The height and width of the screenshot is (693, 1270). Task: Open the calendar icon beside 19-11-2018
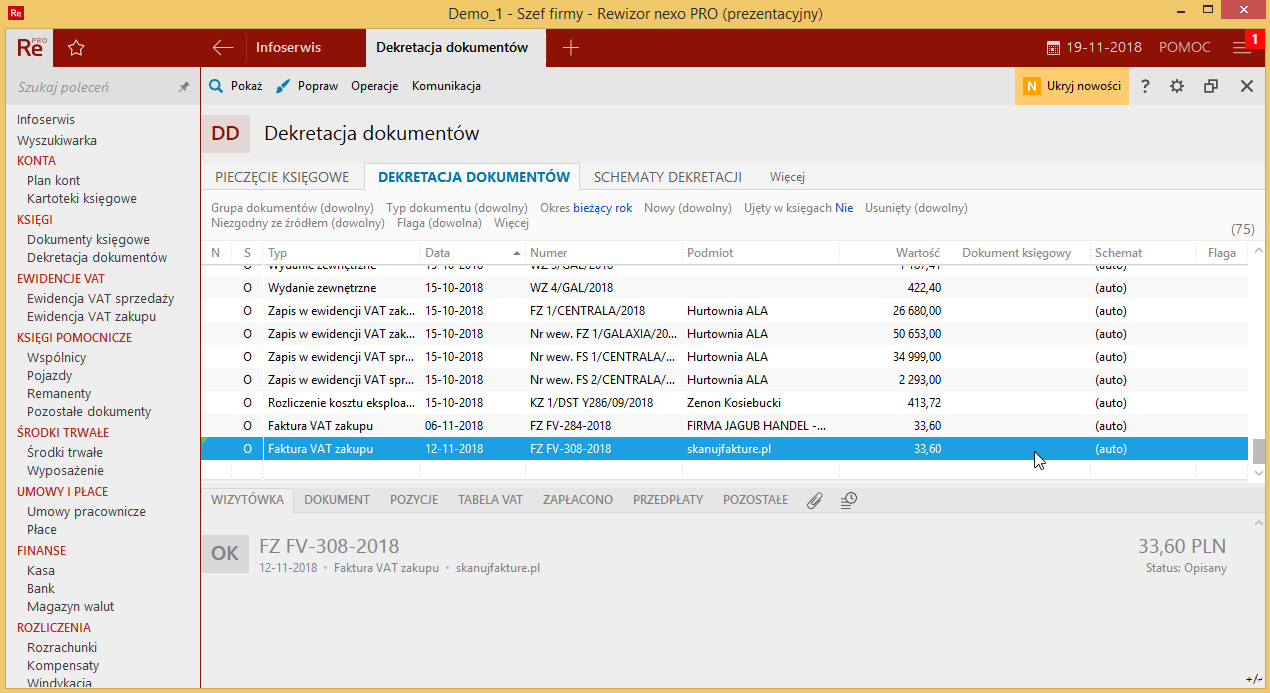(x=1052, y=47)
